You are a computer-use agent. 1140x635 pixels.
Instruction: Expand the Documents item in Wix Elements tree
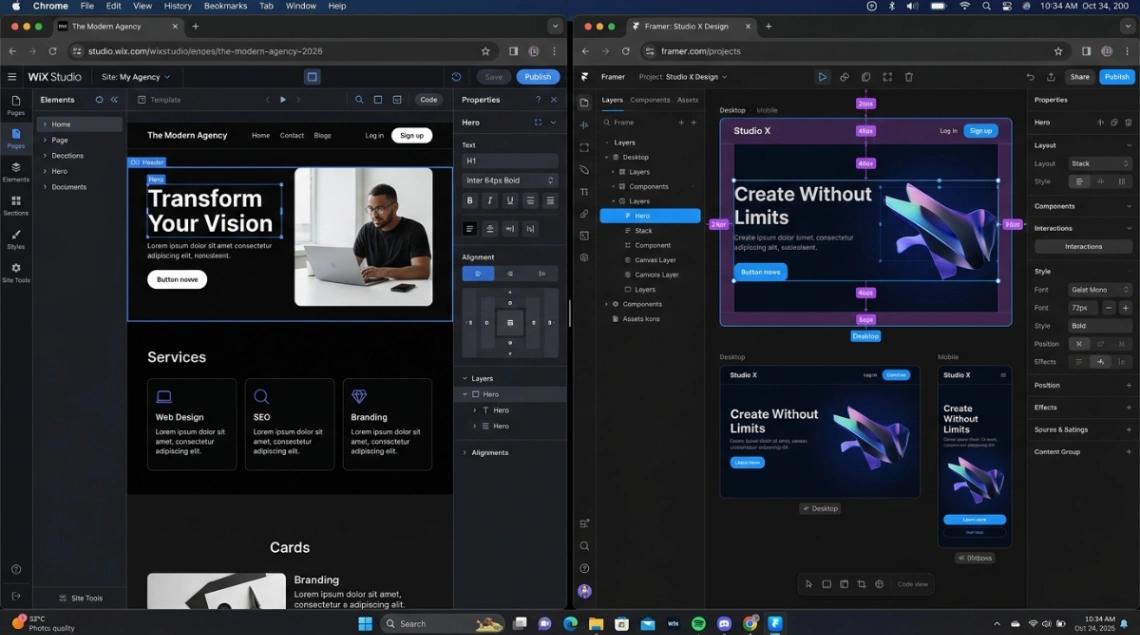45,187
